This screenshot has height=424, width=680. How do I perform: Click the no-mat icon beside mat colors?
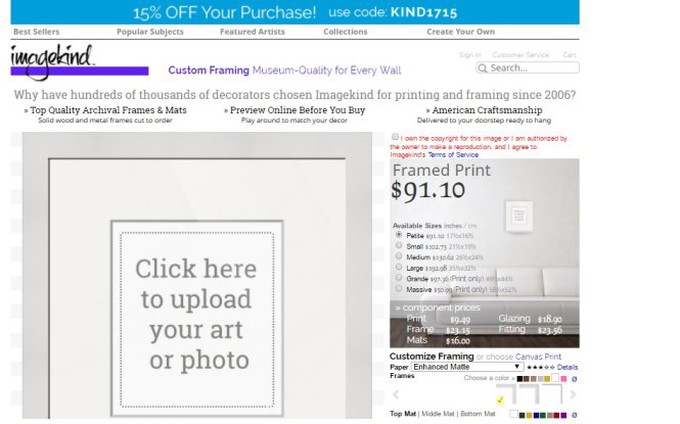pos(574,415)
